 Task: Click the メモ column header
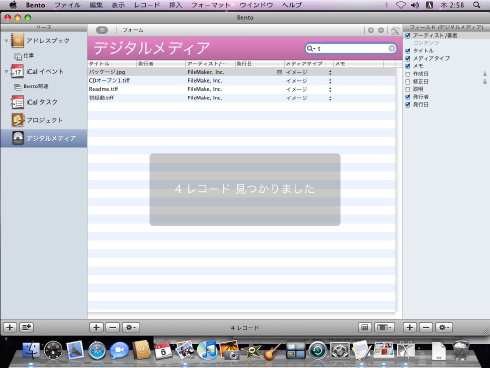pos(359,63)
